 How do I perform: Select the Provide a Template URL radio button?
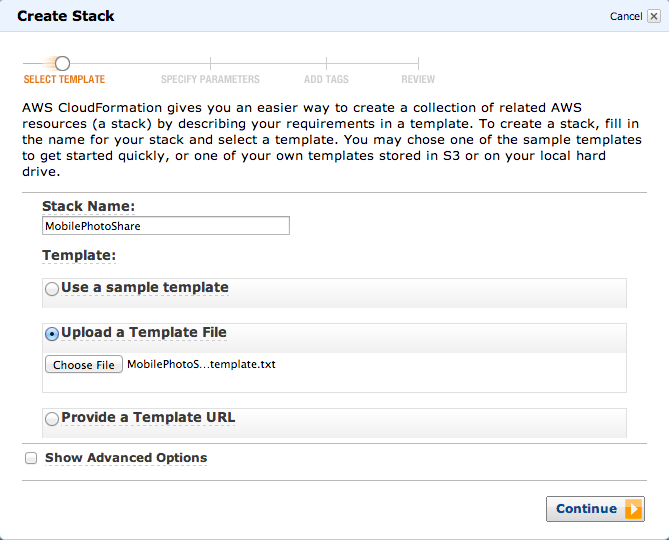52,418
